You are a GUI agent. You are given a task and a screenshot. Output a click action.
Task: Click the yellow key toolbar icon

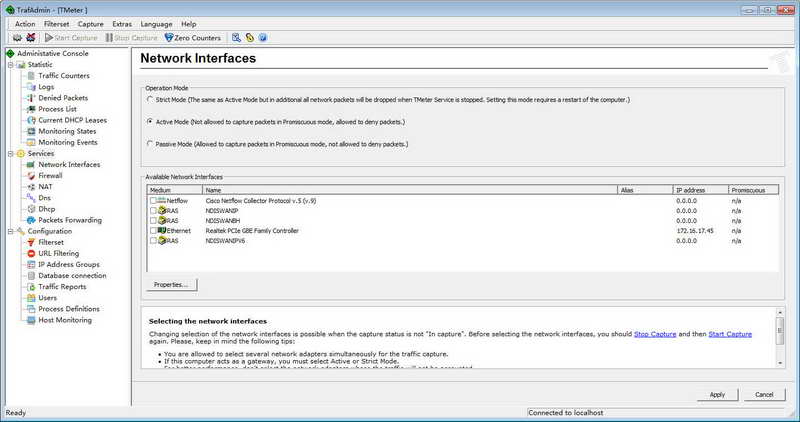point(249,38)
